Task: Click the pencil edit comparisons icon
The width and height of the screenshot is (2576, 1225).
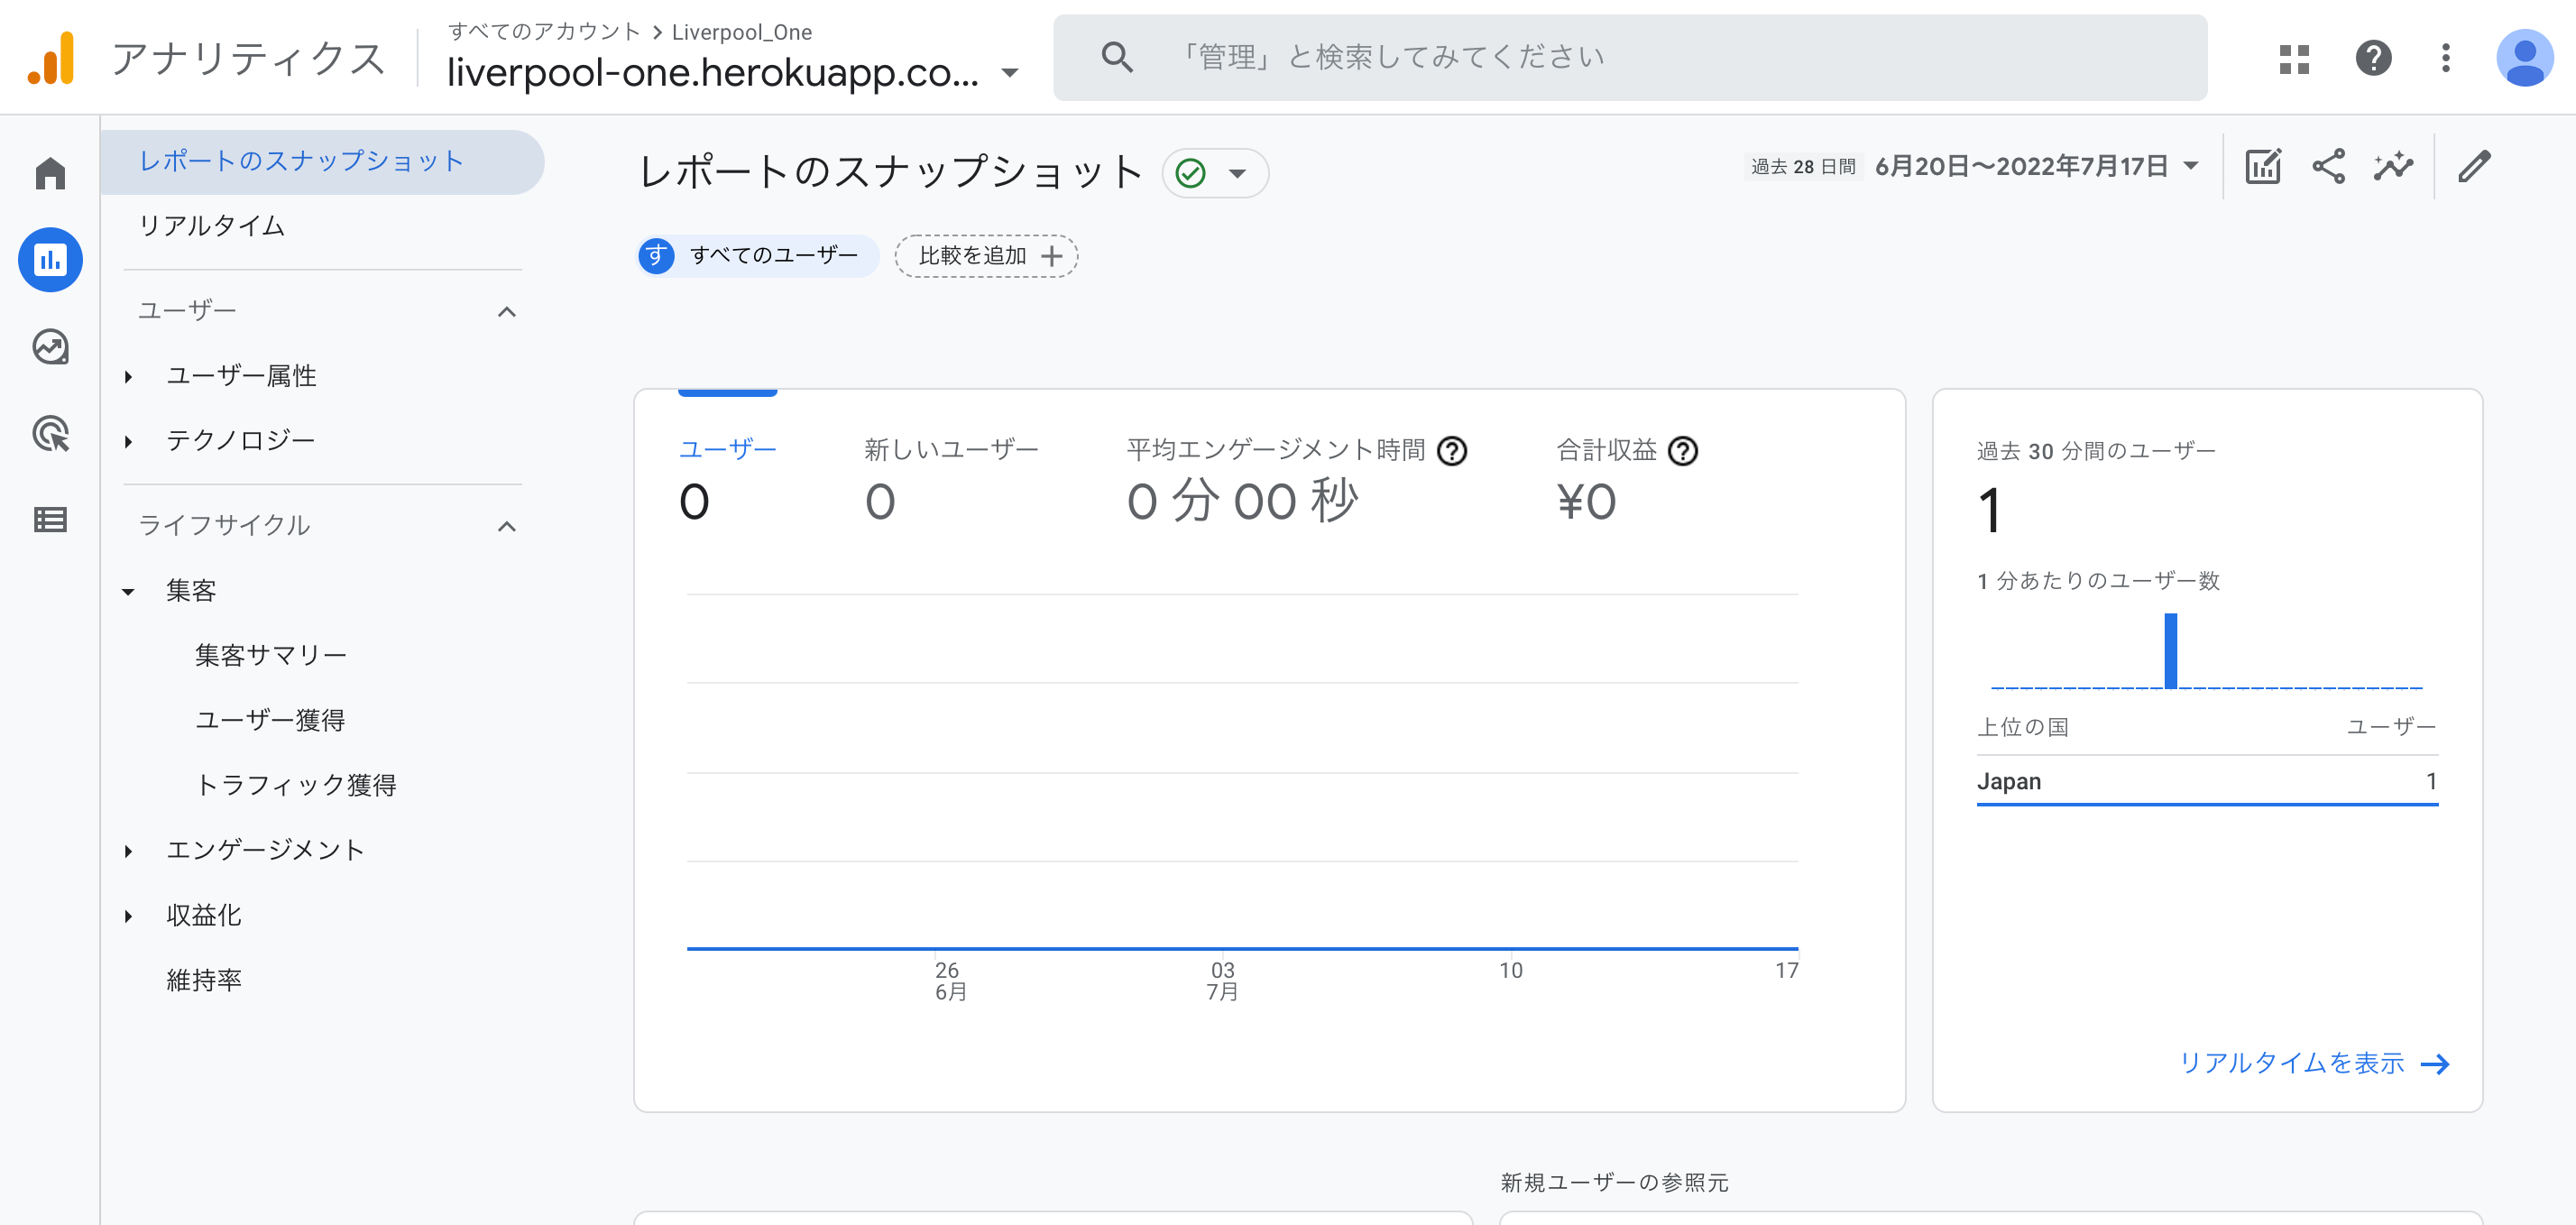Action: 2474,166
